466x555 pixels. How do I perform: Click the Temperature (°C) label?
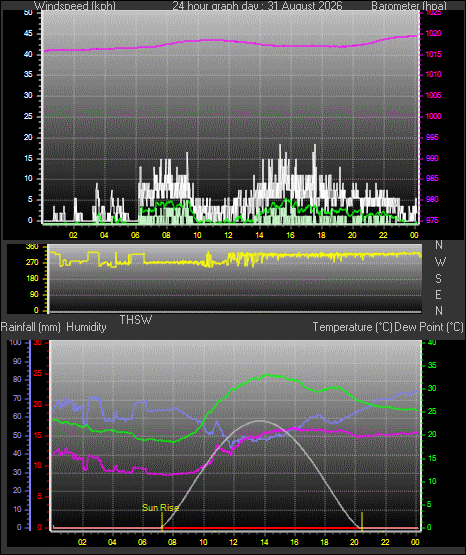coord(352,327)
